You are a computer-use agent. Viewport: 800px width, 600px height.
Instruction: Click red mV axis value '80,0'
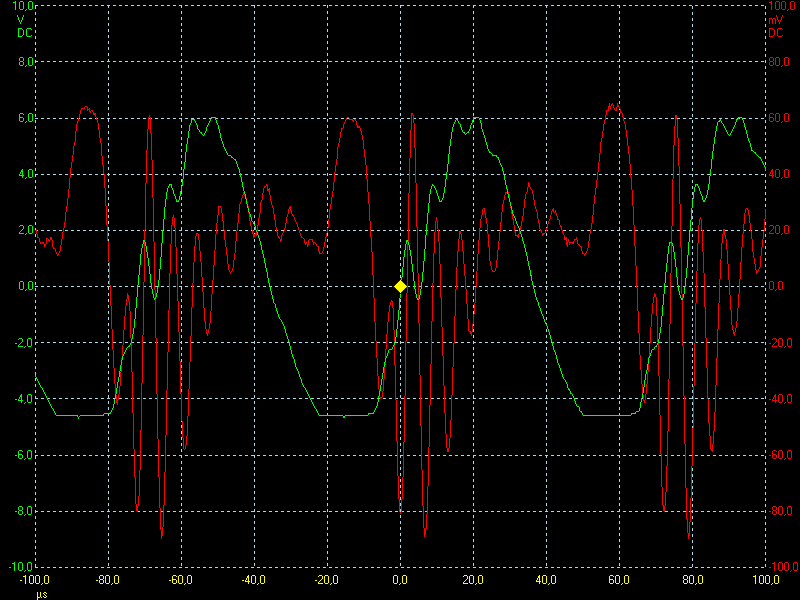coord(779,62)
